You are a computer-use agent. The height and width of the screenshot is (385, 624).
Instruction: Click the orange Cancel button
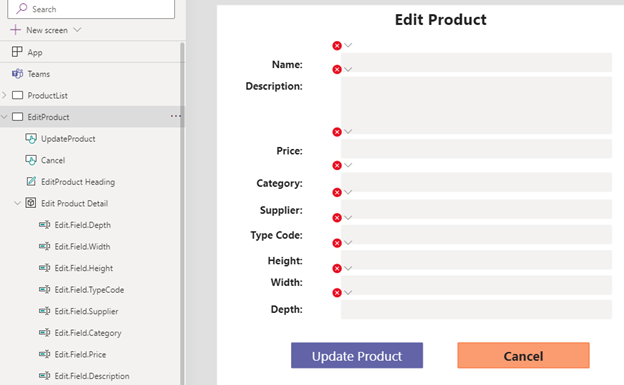[x=523, y=356]
